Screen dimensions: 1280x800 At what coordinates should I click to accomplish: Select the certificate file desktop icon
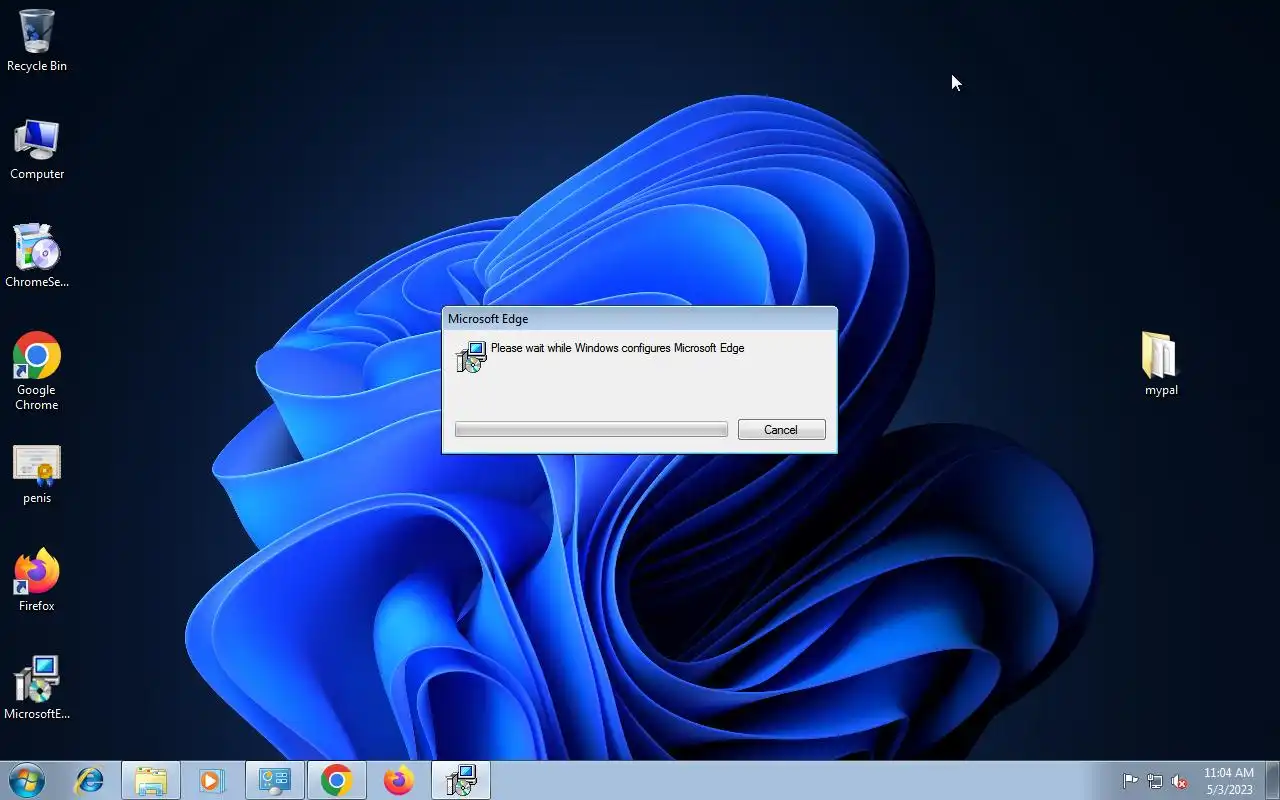click(x=37, y=474)
